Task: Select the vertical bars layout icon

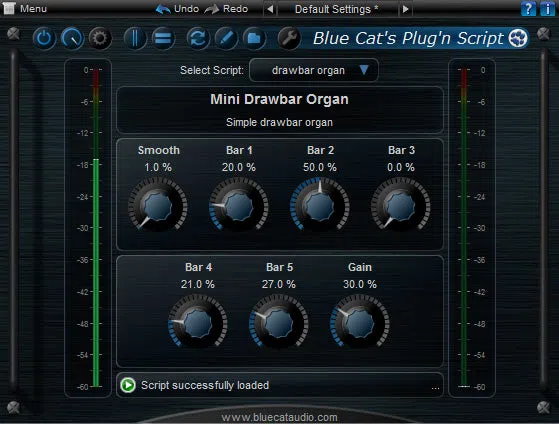Action: click(135, 38)
